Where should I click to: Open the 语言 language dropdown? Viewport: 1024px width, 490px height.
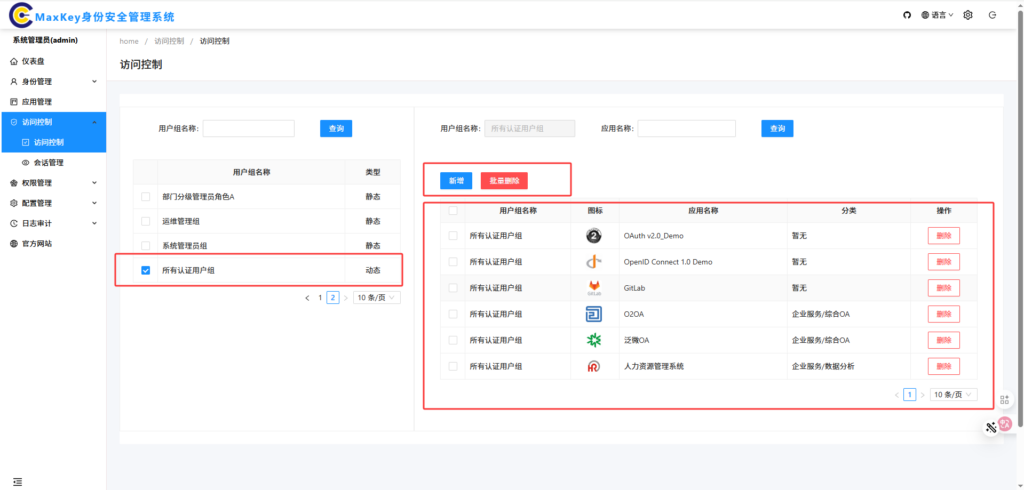click(937, 15)
